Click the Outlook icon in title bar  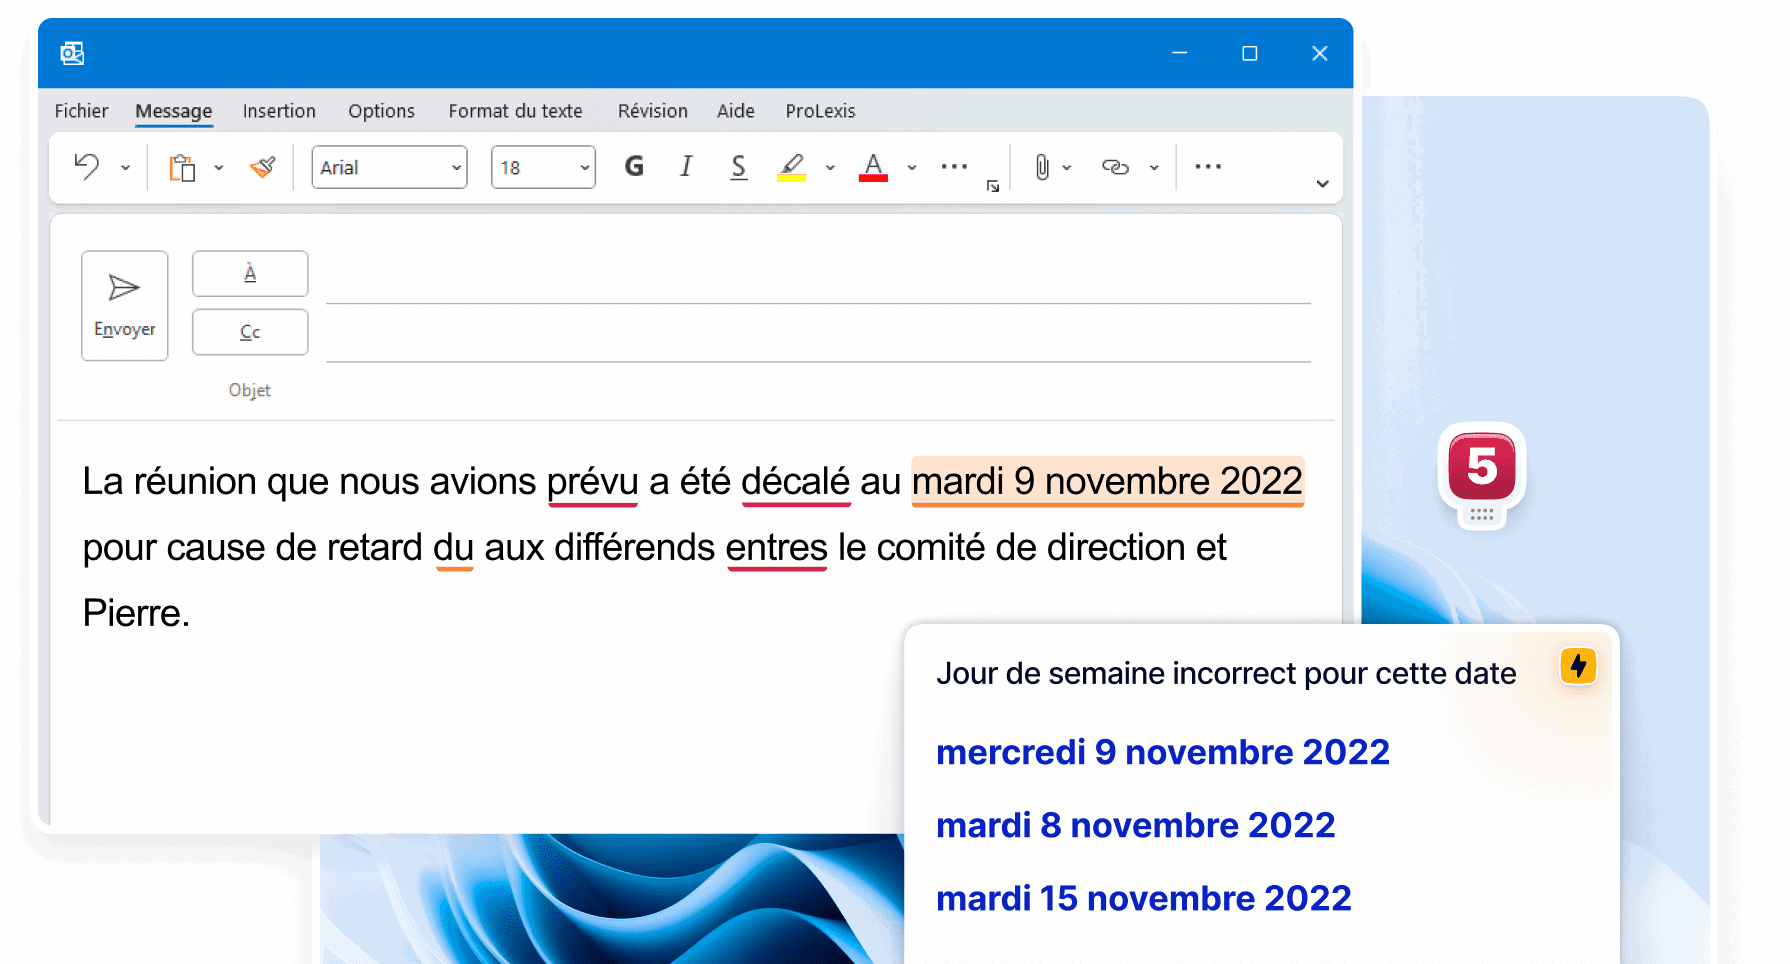point(72,53)
